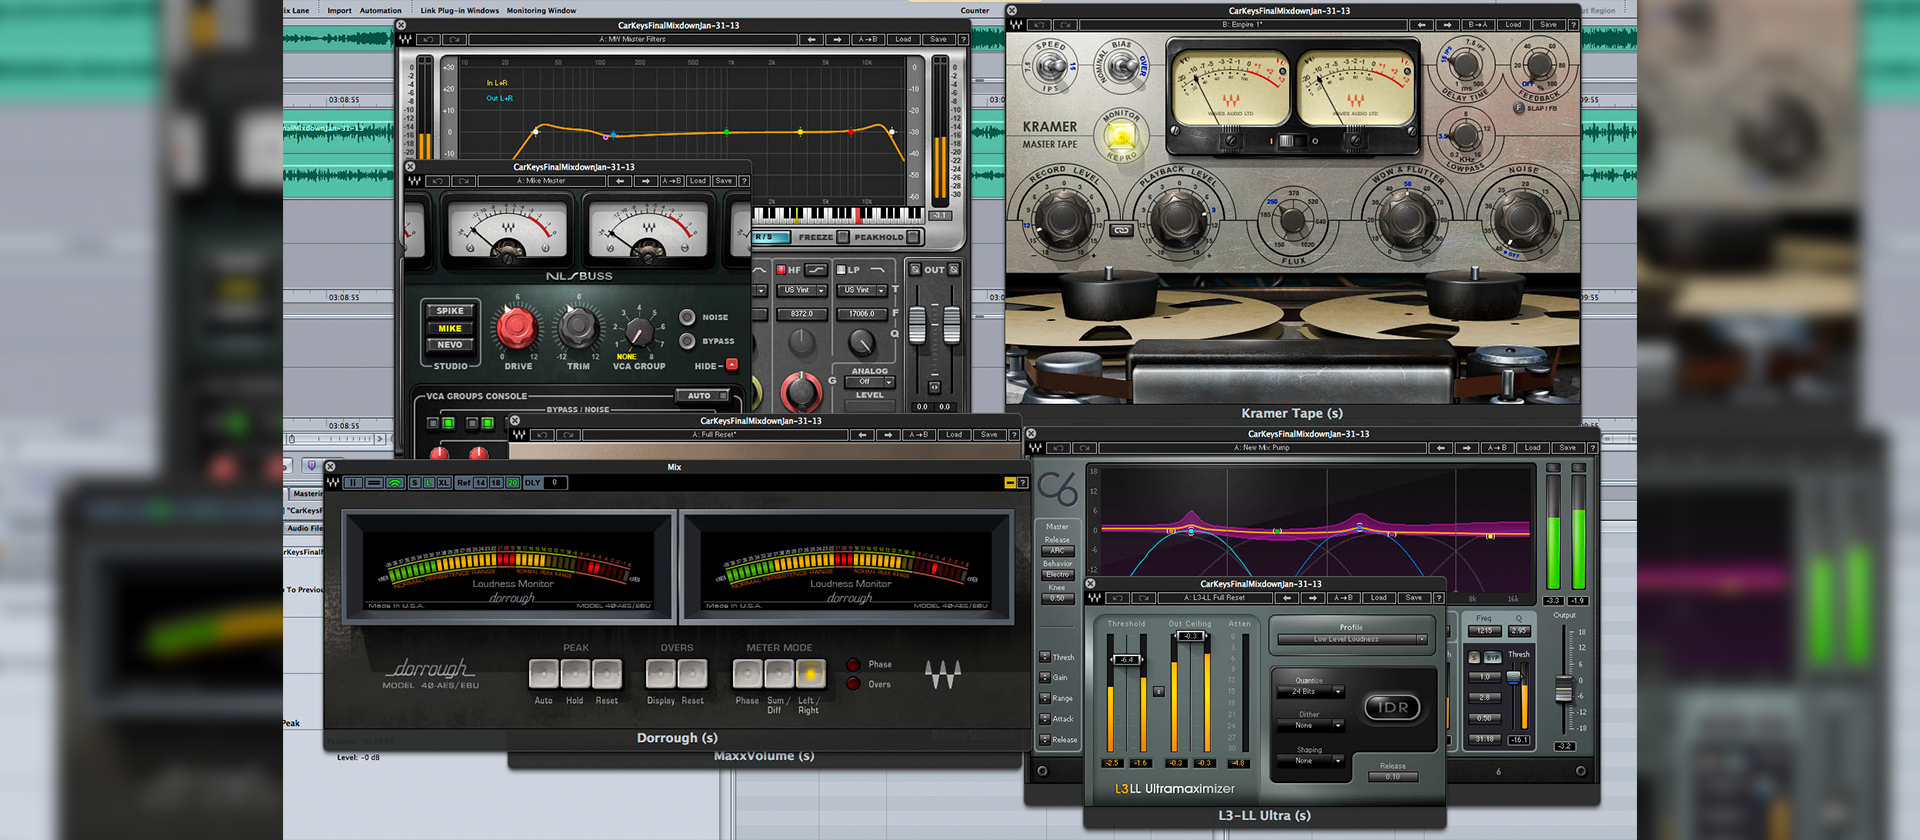1920x840 pixels.
Task: Open Monitoring Window menu
Action: click(x=541, y=10)
